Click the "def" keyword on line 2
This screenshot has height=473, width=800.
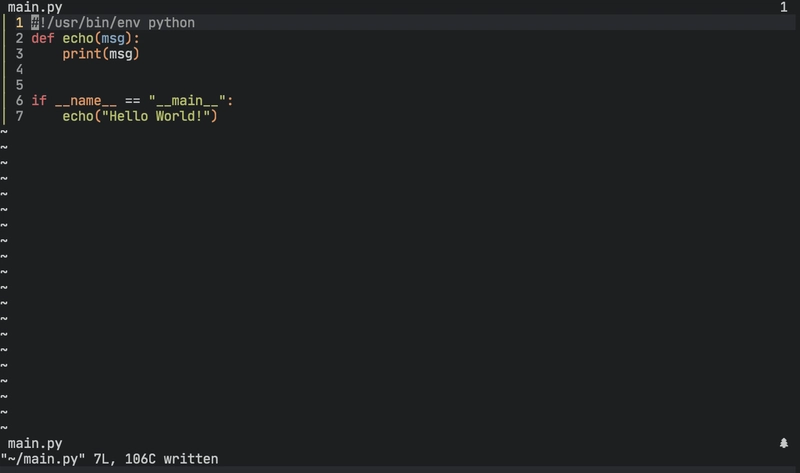click(43, 38)
